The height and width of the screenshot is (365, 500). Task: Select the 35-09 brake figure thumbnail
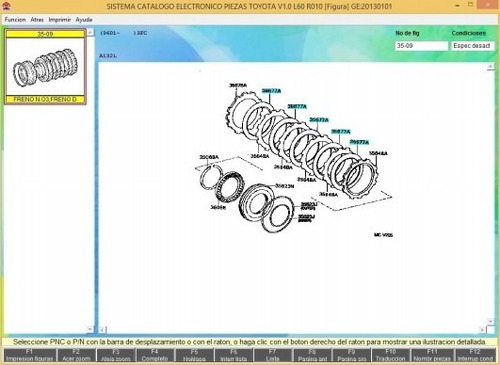pyautogui.click(x=45, y=67)
